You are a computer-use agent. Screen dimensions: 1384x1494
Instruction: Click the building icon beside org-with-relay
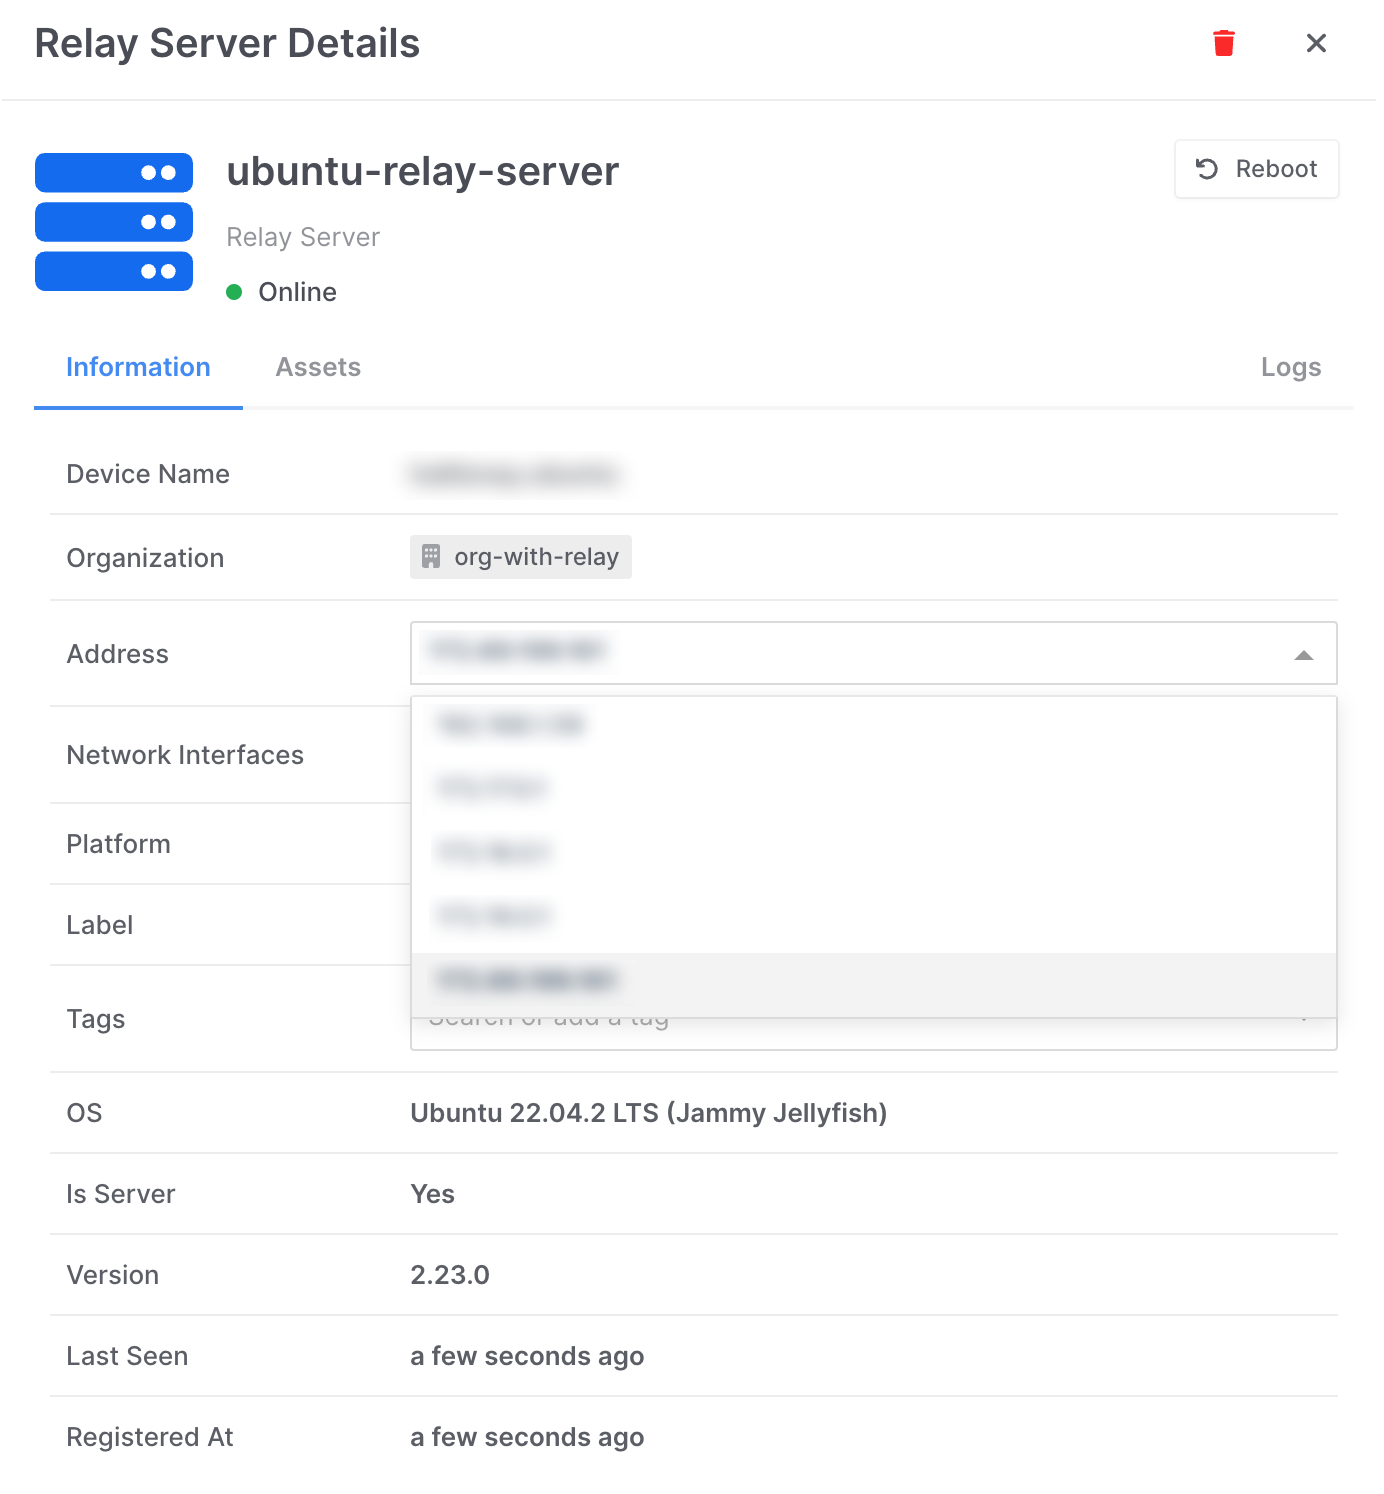pyautogui.click(x=431, y=557)
